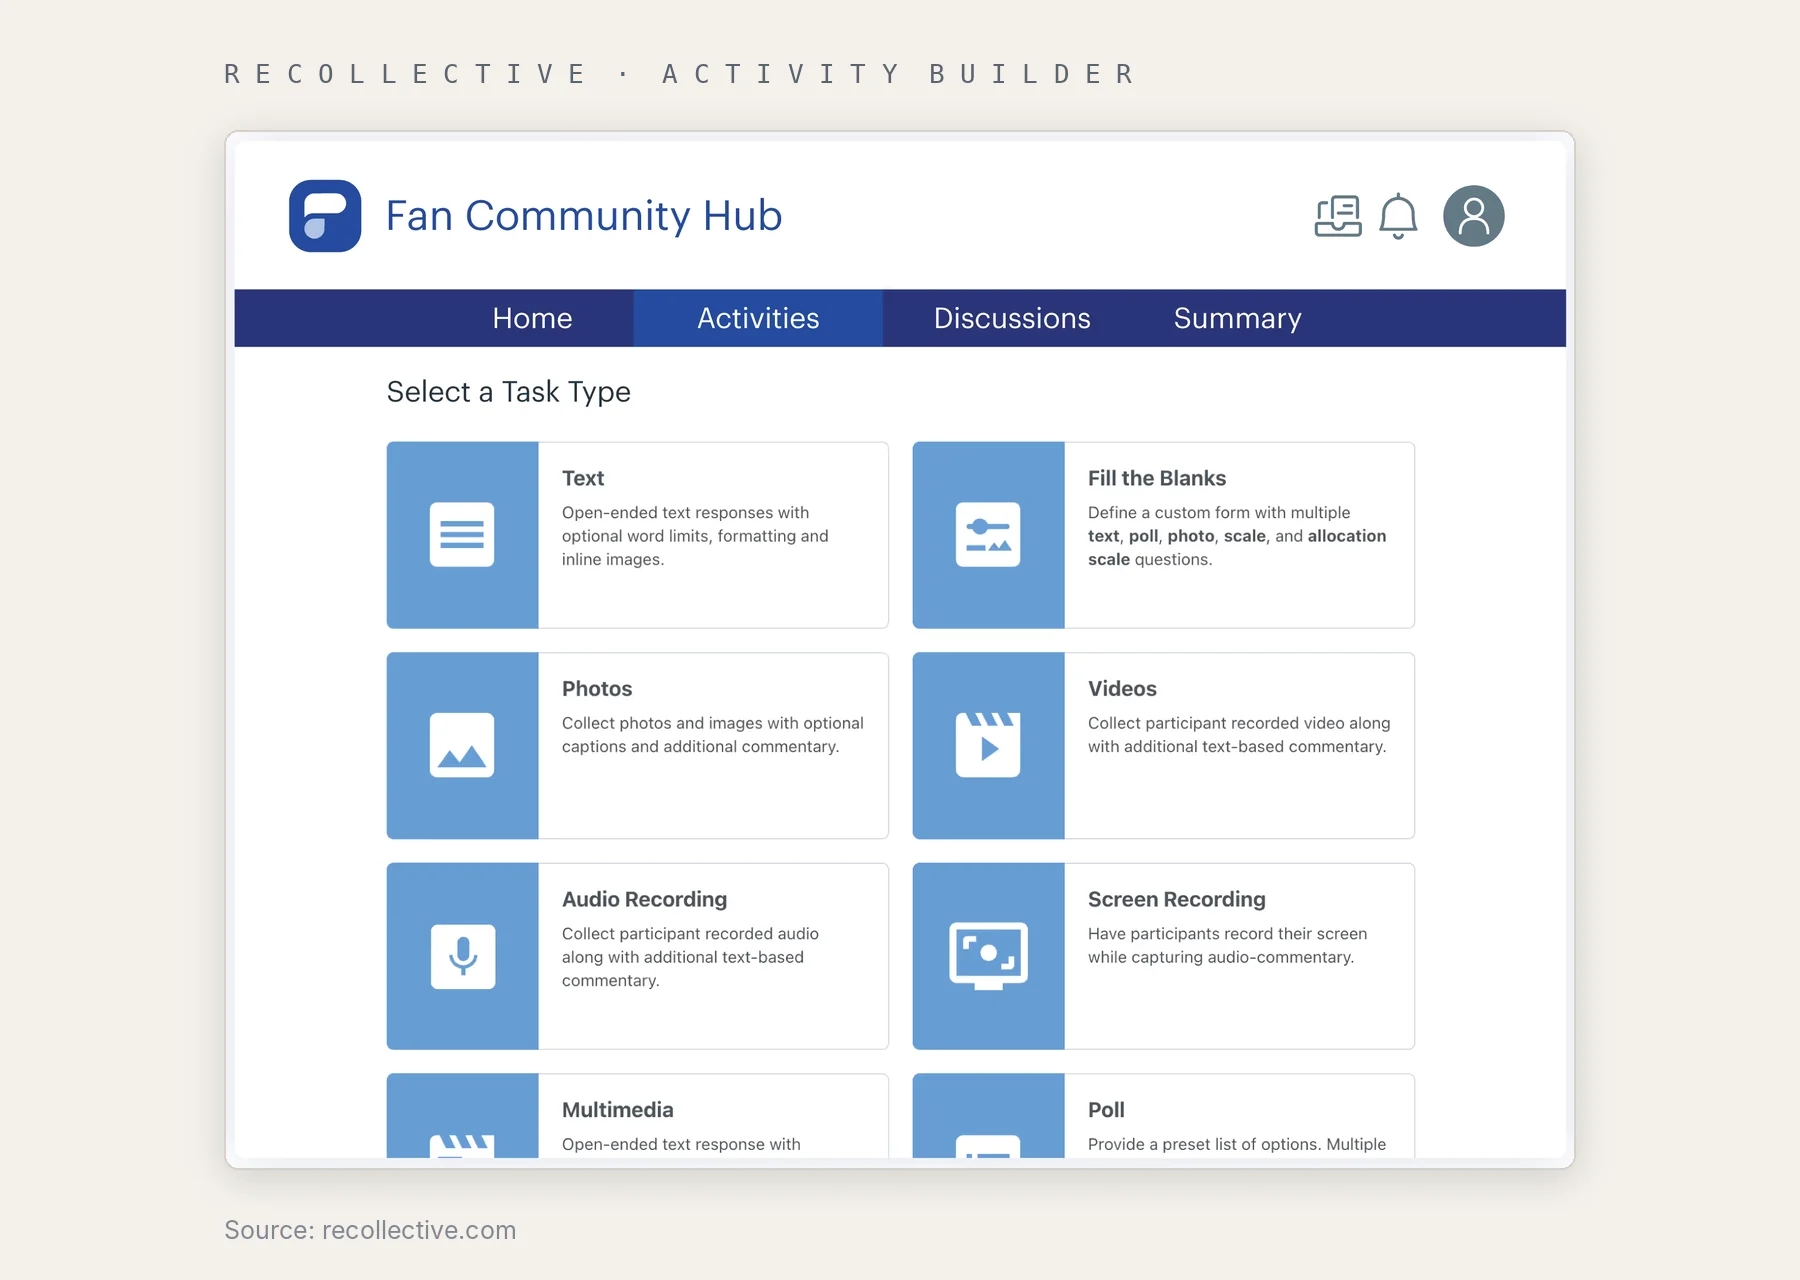The width and height of the screenshot is (1800, 1280).
Task: Click the 'Open-ended text responses with' description
Action: (695, 536)
